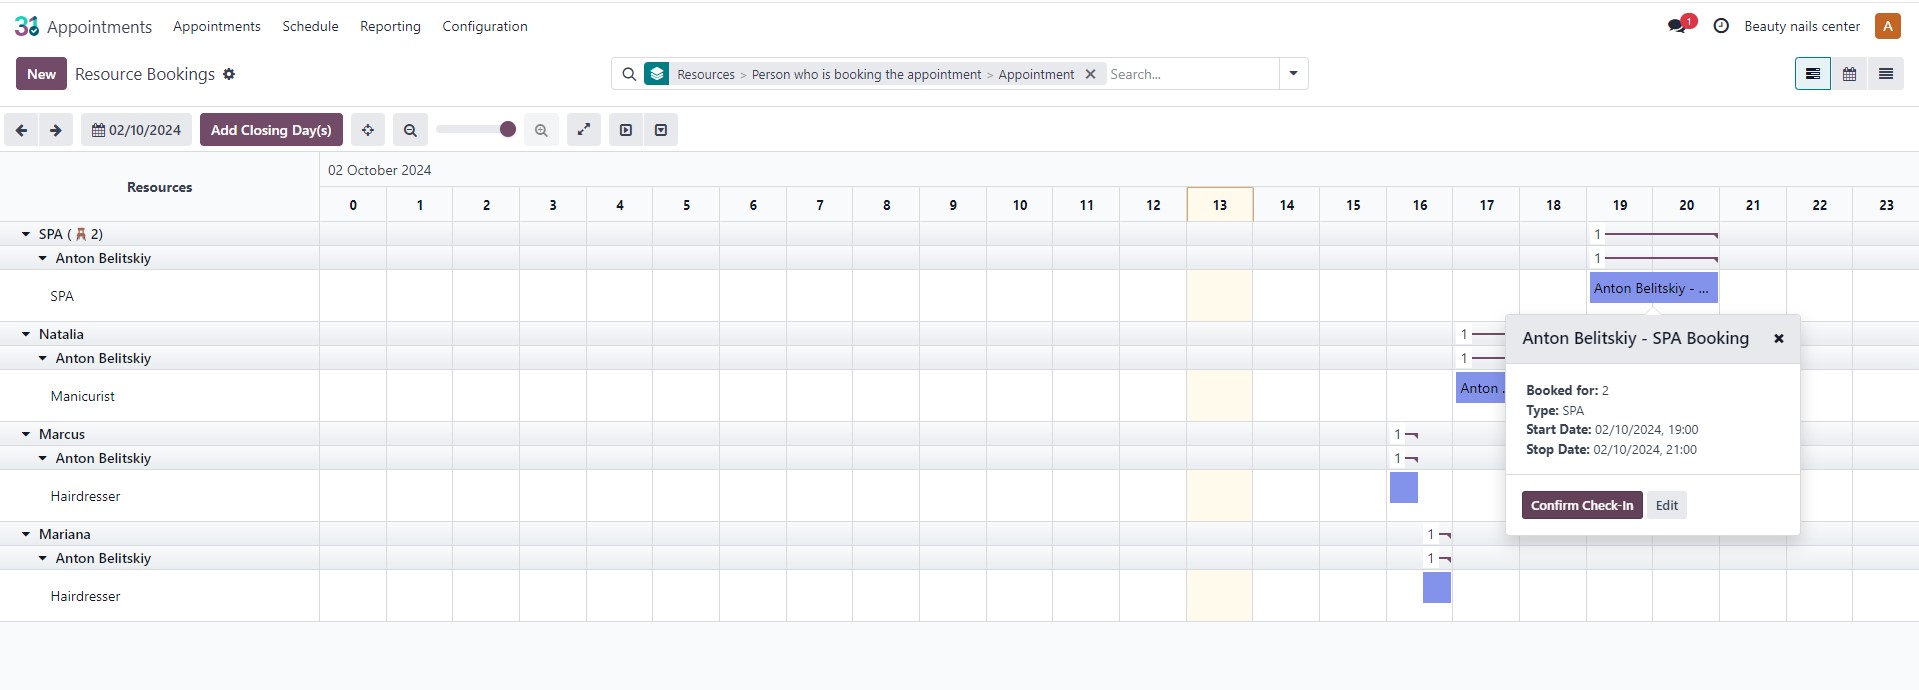This screenshot has height=690, width=1919.
Task: Click the collapse rows play-box icon
Action: click(626, 130)
